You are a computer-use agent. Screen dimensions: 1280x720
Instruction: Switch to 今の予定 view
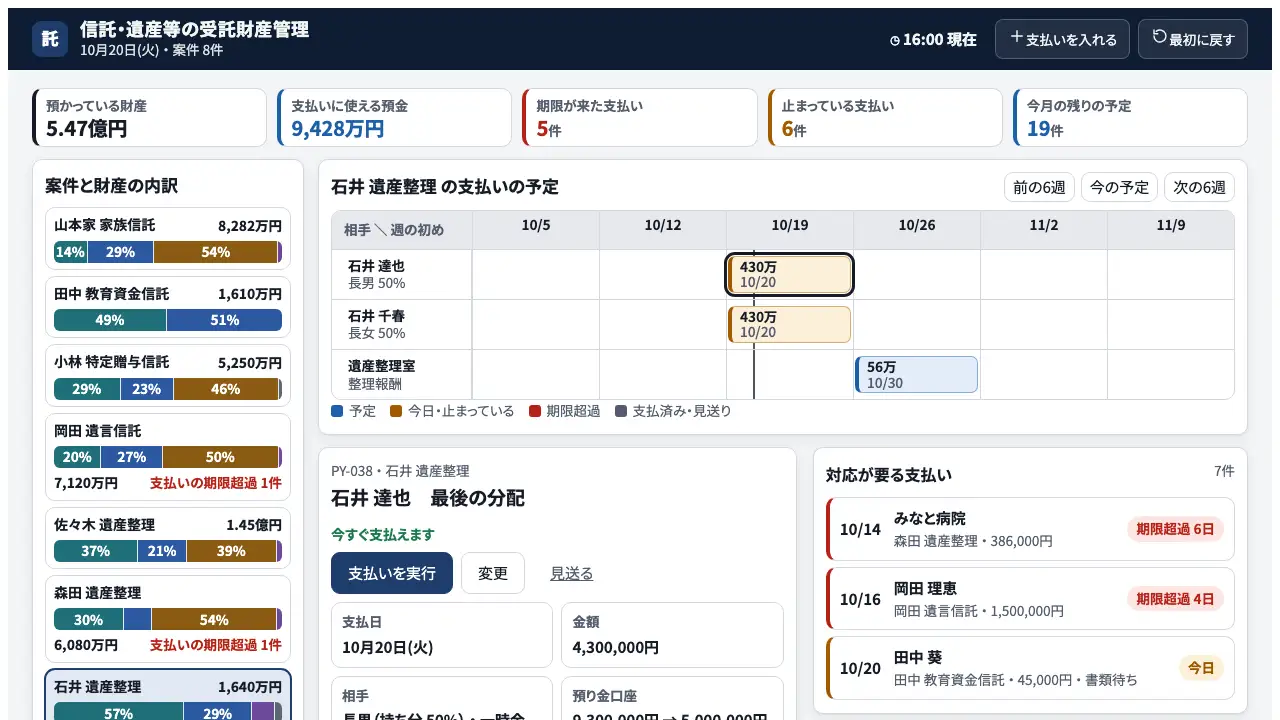[x=1119, y=187]
